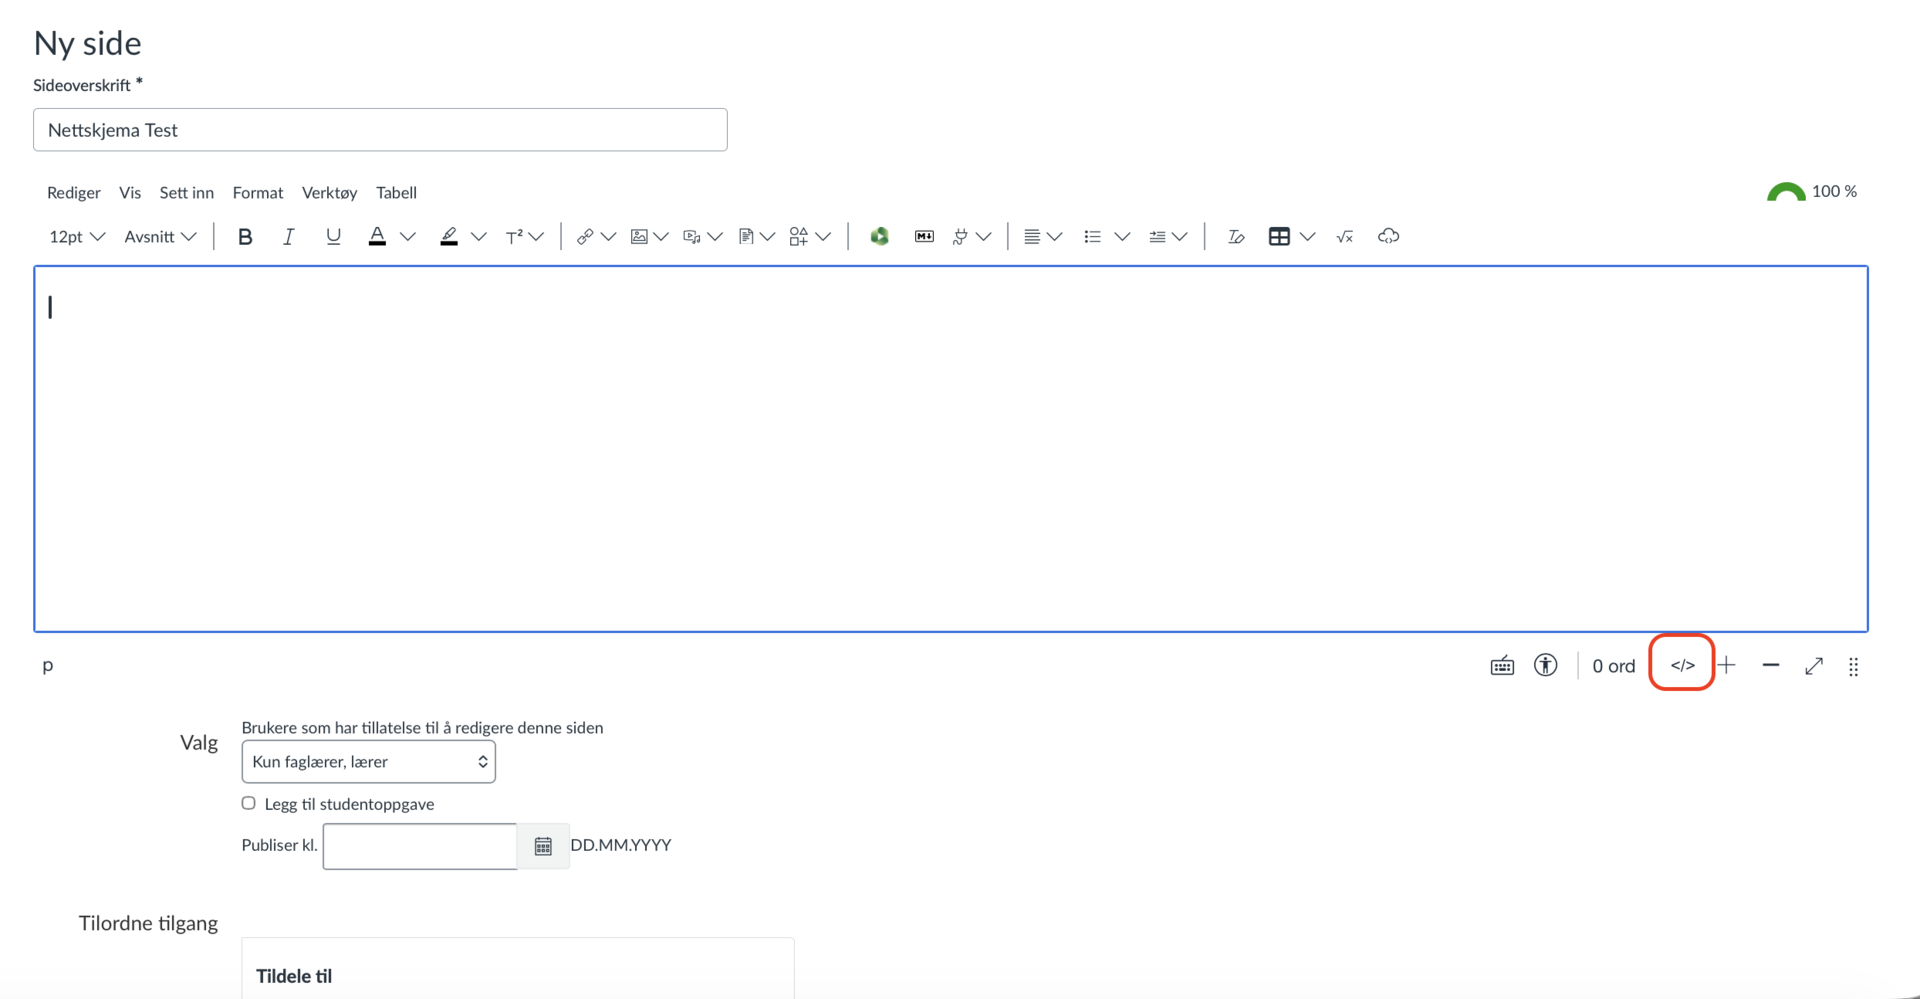Insert an image from the toolbar
This screenshot has height=999, width=1920.
(x=639, y=237)
